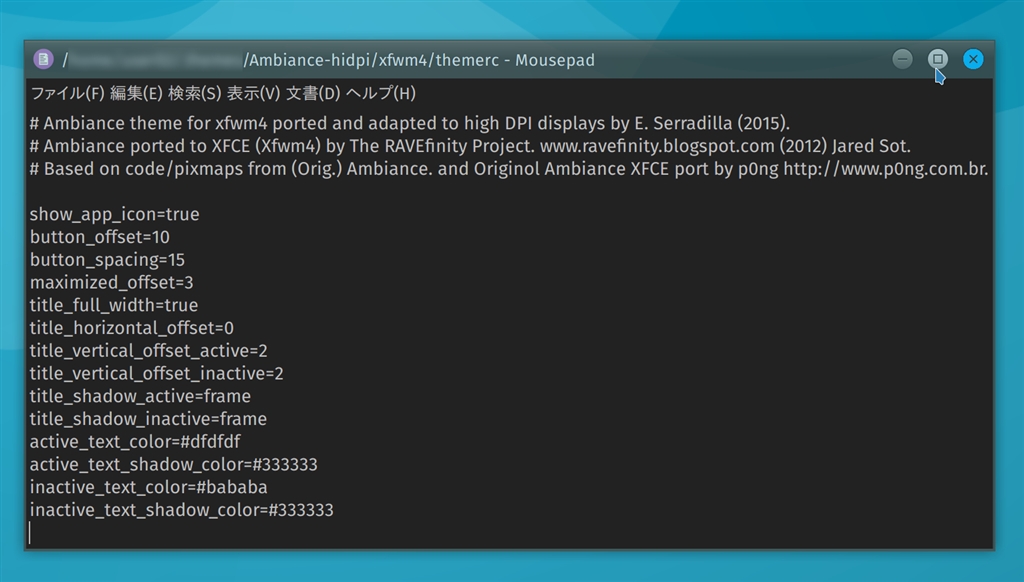Open the 文書(D) menu
The height and width of the screenshot is (582, 1024).
click(313, 94)
